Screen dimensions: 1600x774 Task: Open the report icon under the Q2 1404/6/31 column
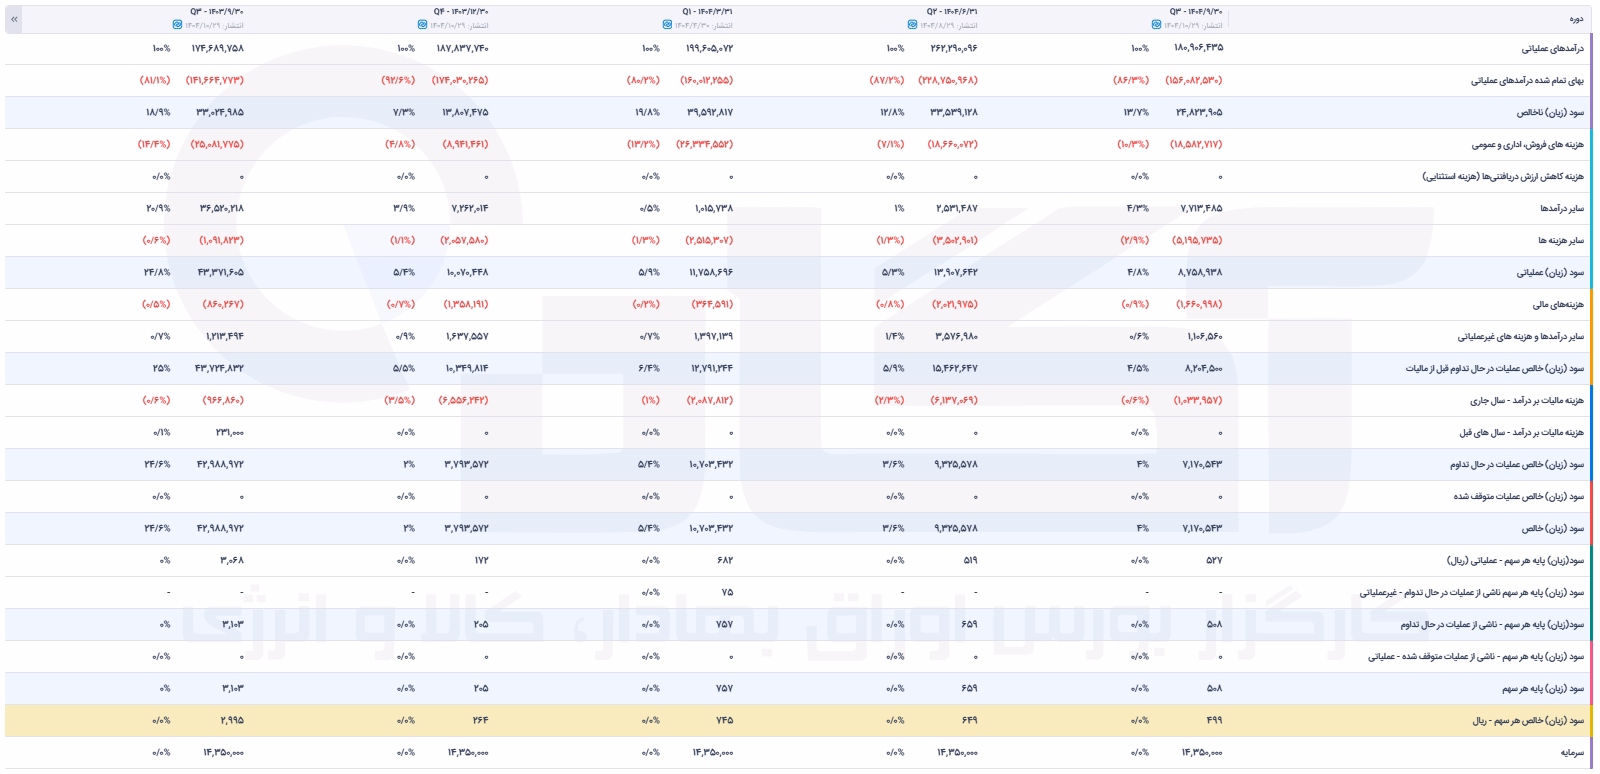(912, 25)
